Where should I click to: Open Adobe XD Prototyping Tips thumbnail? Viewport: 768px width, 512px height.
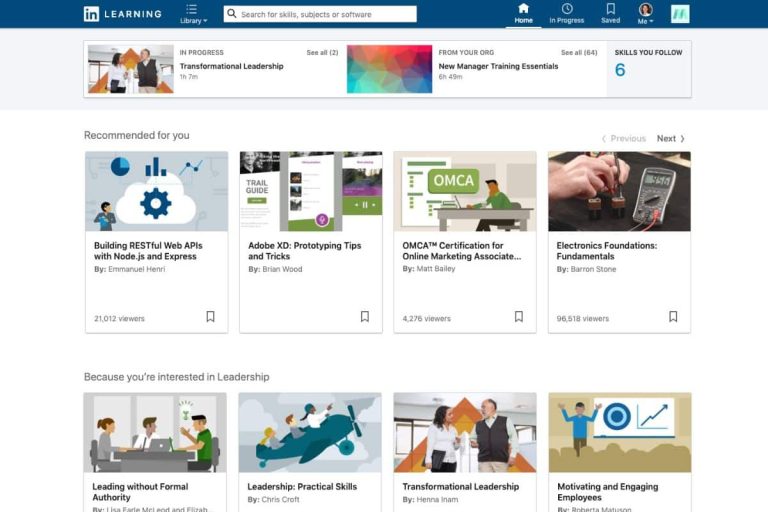pyautogui.click(x=311, y=192)
